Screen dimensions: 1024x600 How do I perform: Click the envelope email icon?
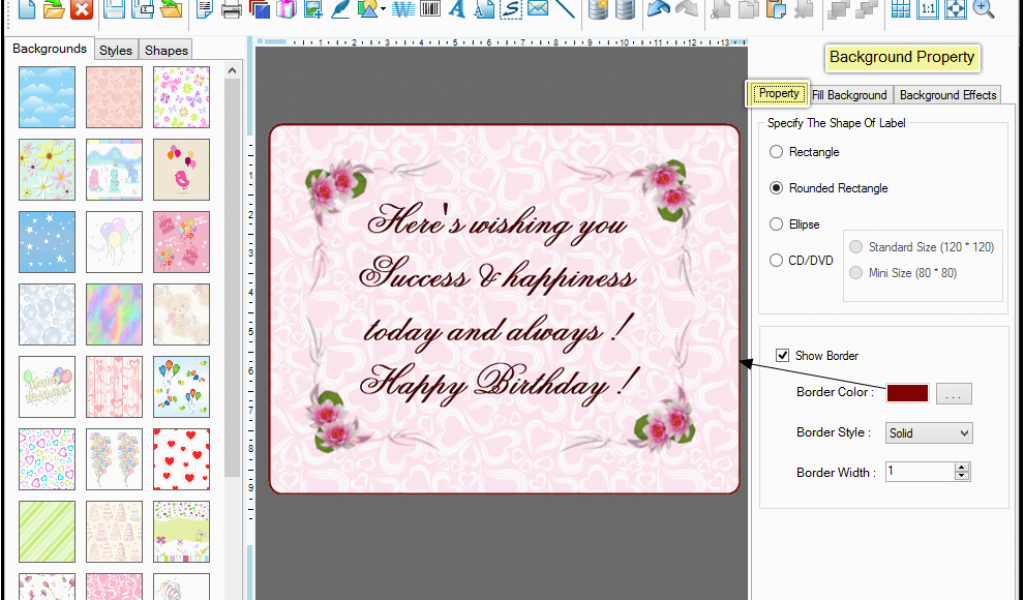pyautogui.click(x=537, y=9)
